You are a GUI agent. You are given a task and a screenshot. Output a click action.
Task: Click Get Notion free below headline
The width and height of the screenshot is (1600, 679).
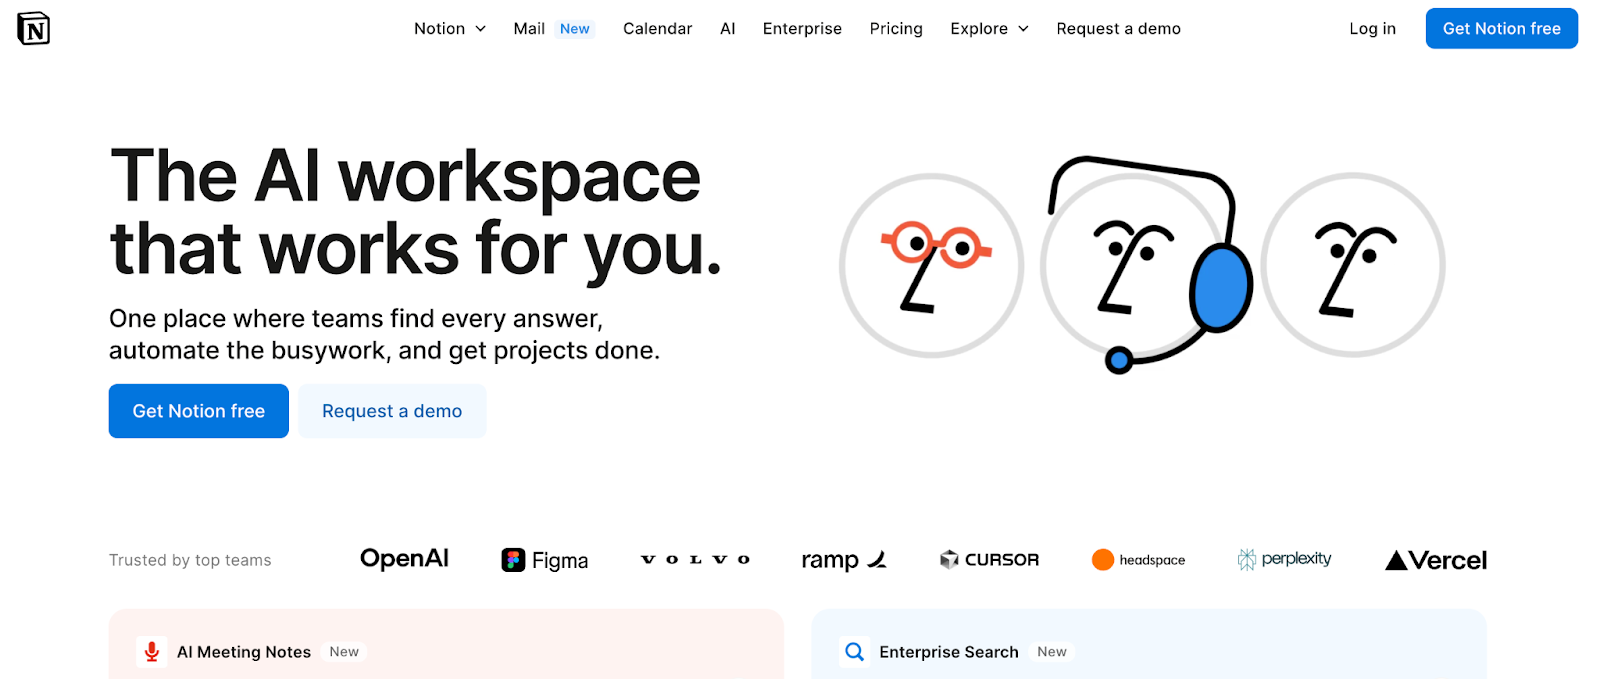coord(199,411)
